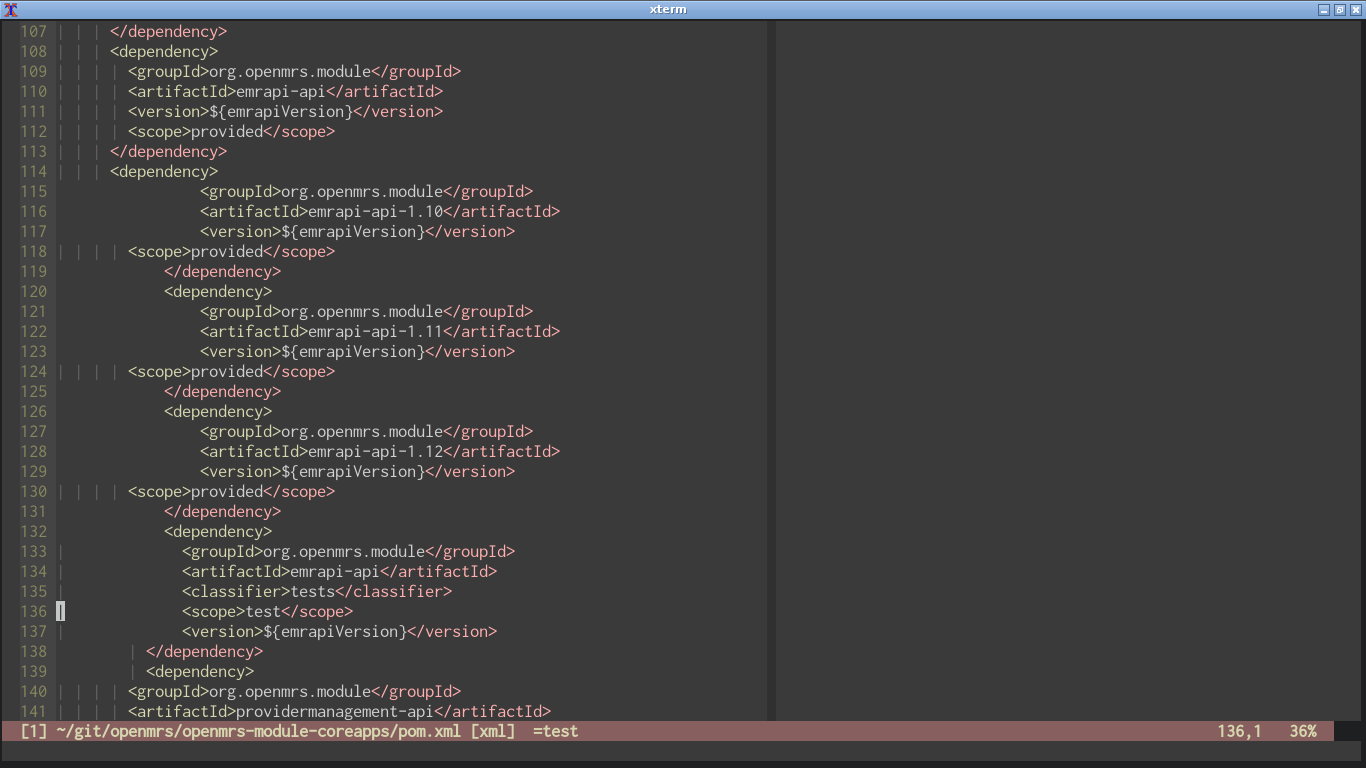Viewport: 1366px width, 768px height.
Task: Click closing dependency tag on line 113
Action: (x=169, y=151)
